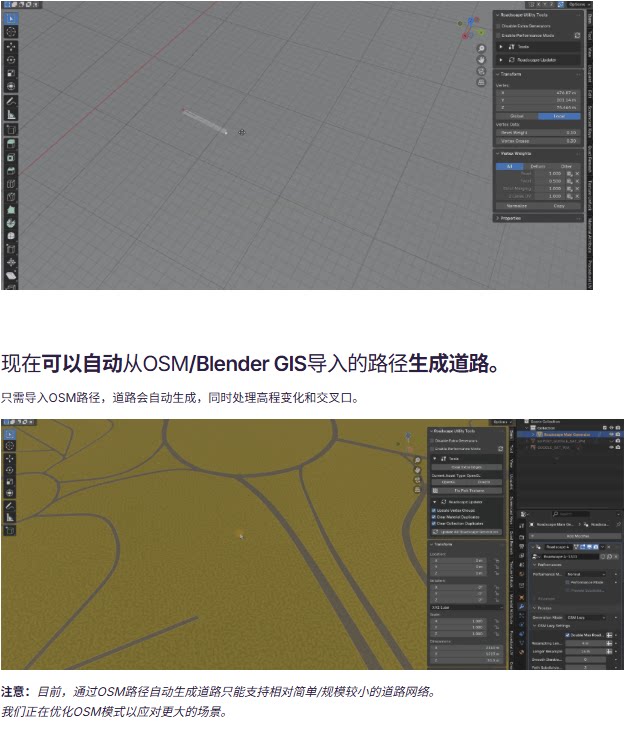Click the Normalize button in Vertex Weights

[x=517, y=206]
